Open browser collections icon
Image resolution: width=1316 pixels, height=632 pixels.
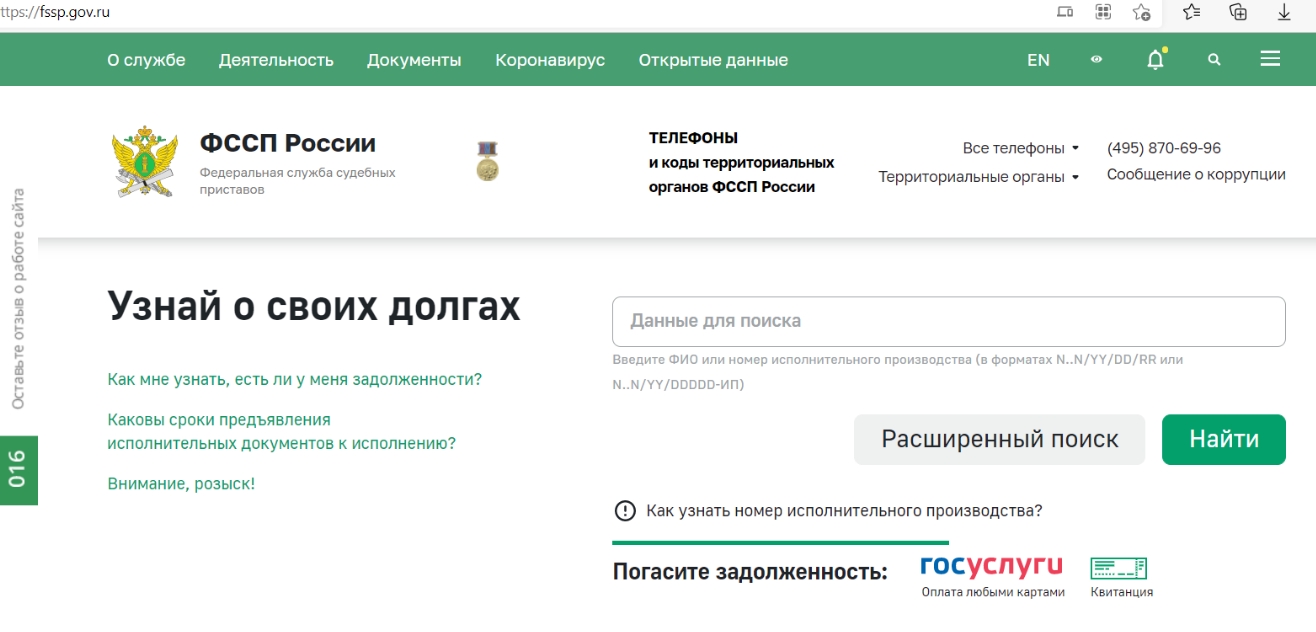click(x=1238, y=12)
